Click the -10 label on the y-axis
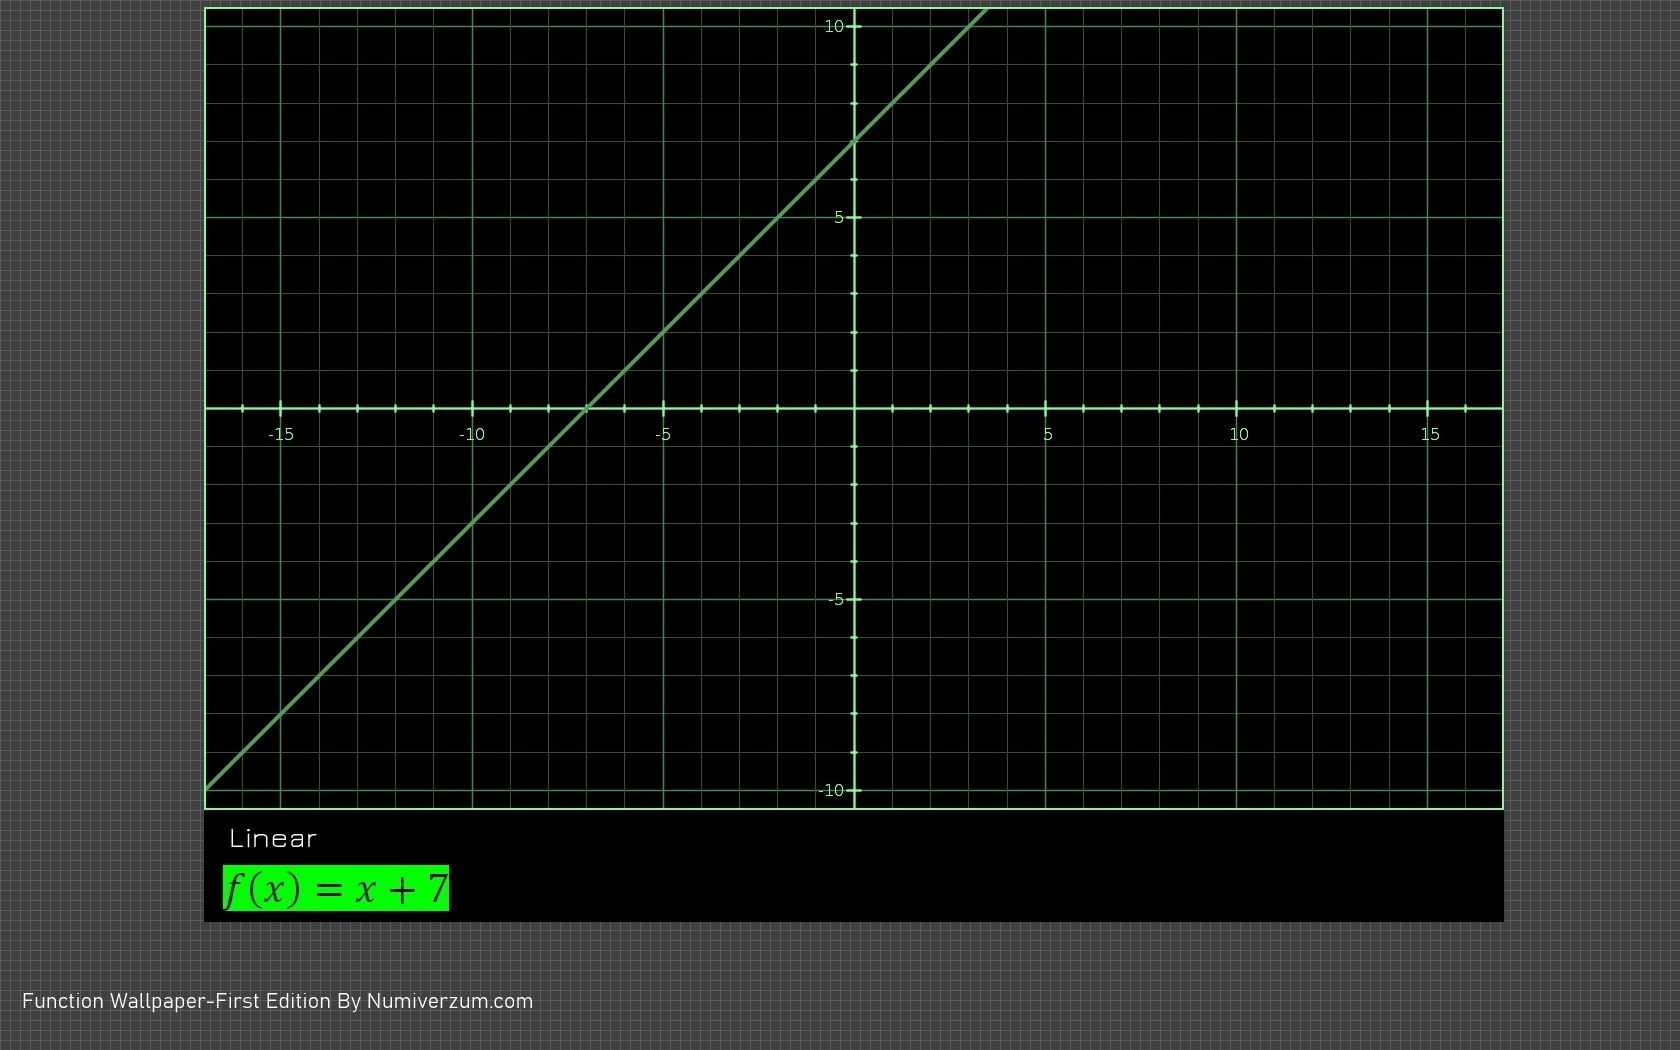1680x1050 pixels. point(831,790)
